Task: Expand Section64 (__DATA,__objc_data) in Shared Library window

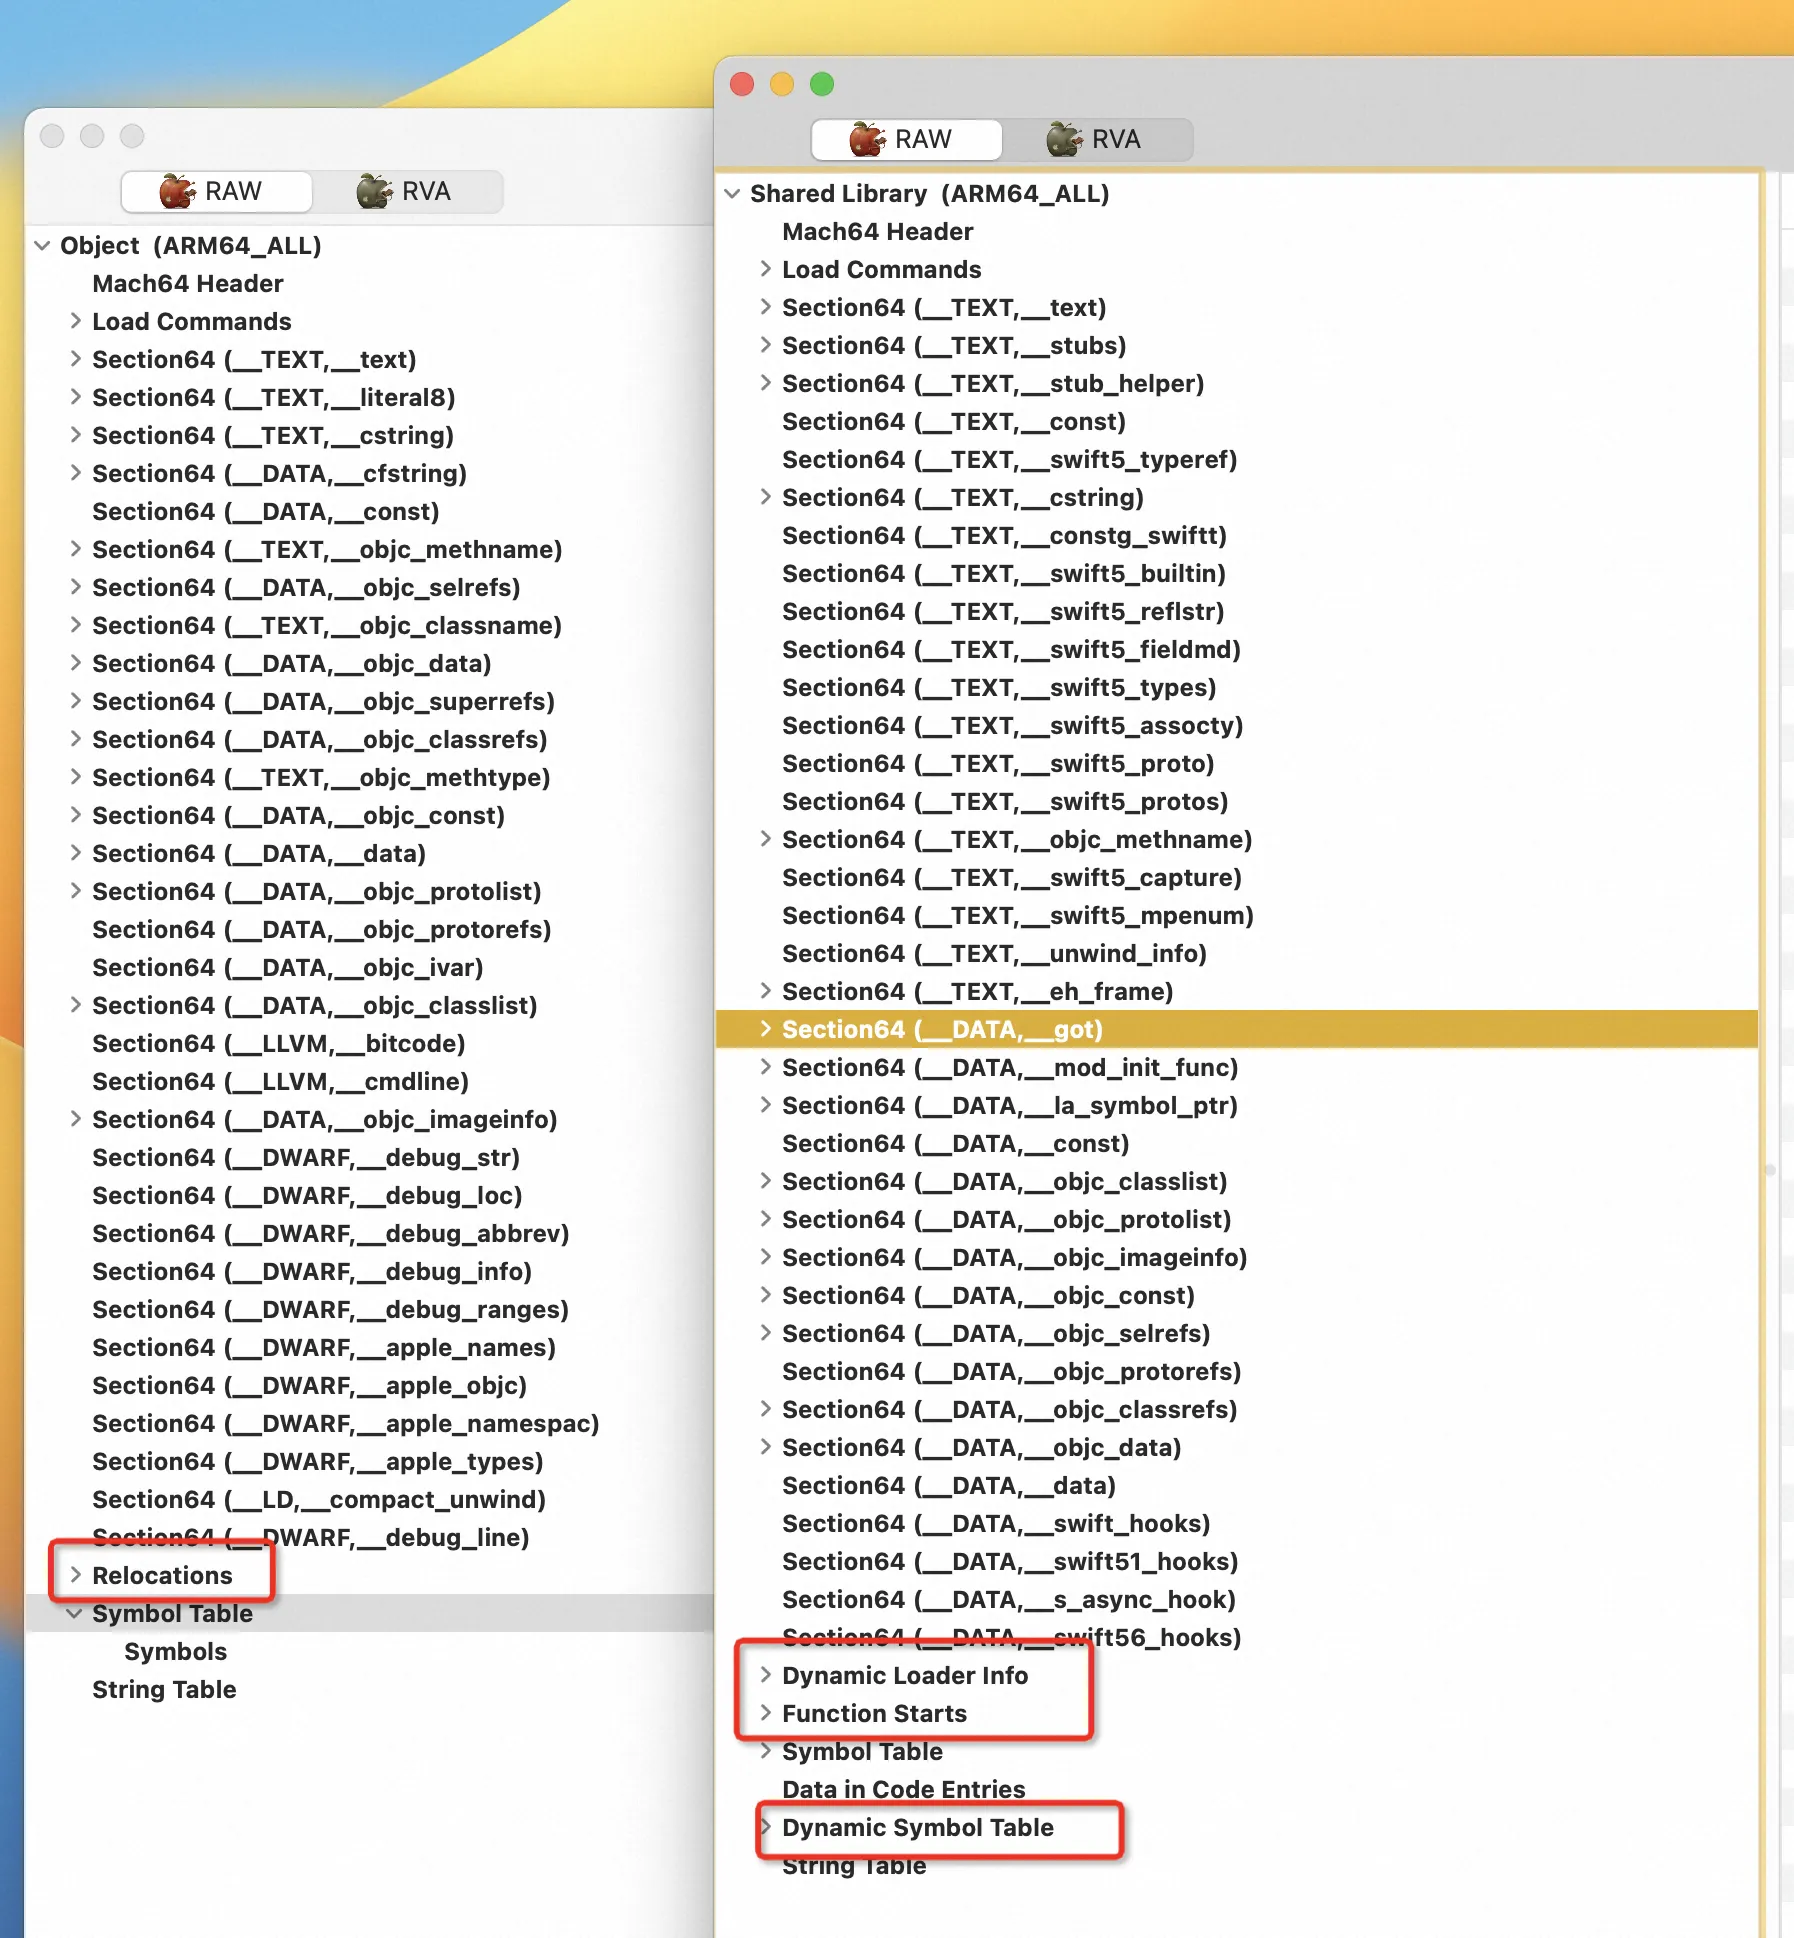Action: tap(765, 1447)
